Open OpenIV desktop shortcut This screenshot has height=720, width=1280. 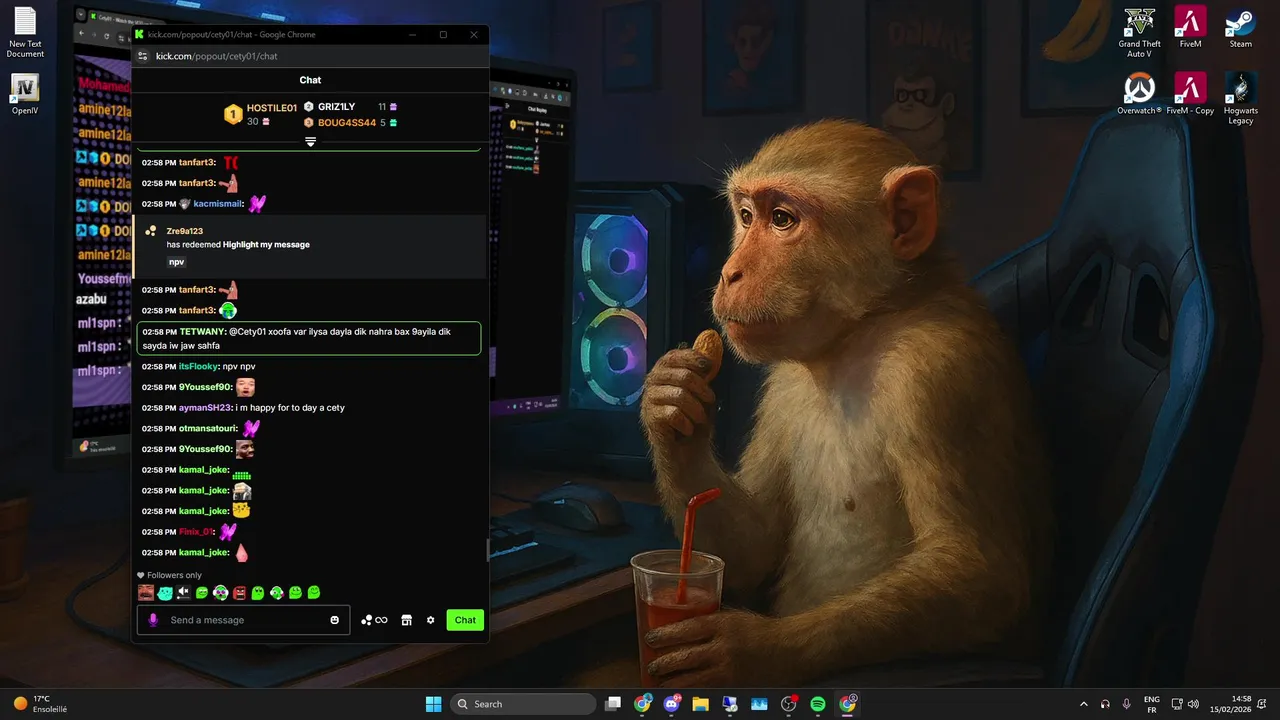click(25, 95)
